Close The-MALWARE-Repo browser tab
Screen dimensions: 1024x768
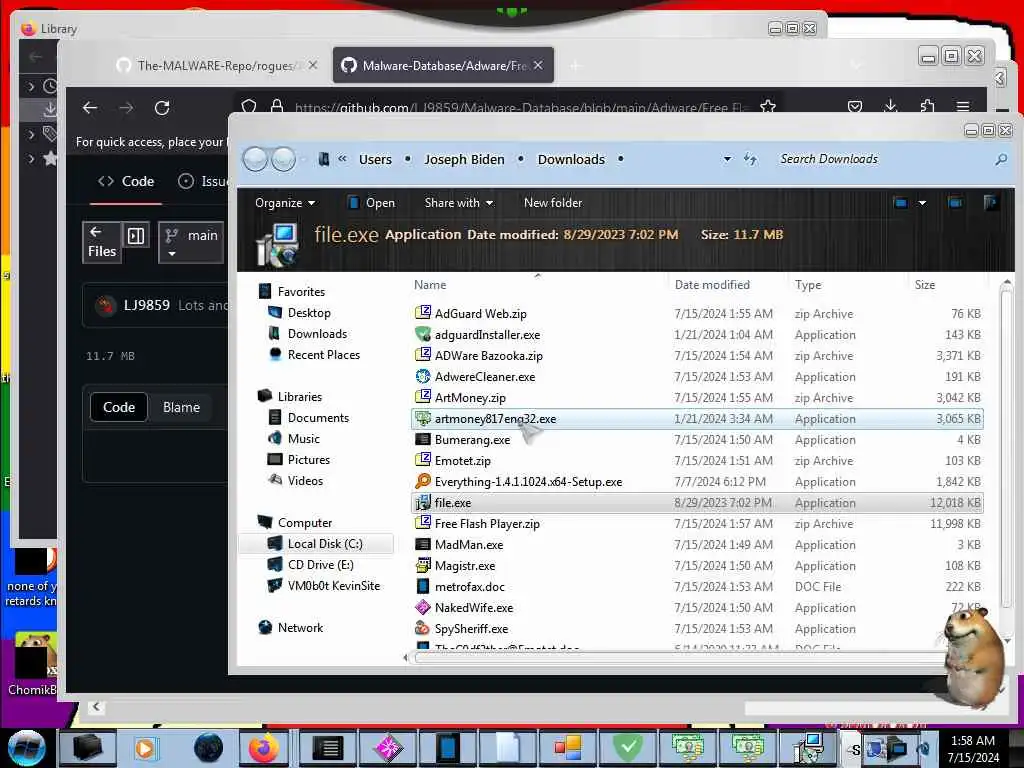coord(313,65)
